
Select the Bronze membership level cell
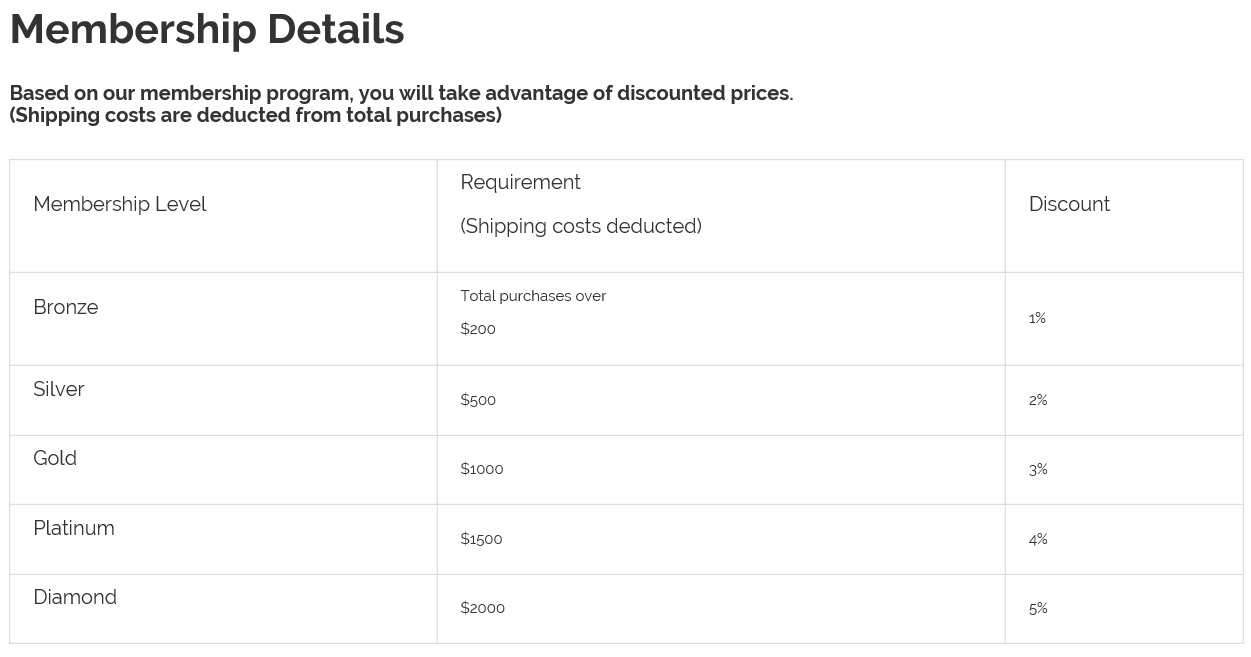pyautogui.click(x=66, y=307)
